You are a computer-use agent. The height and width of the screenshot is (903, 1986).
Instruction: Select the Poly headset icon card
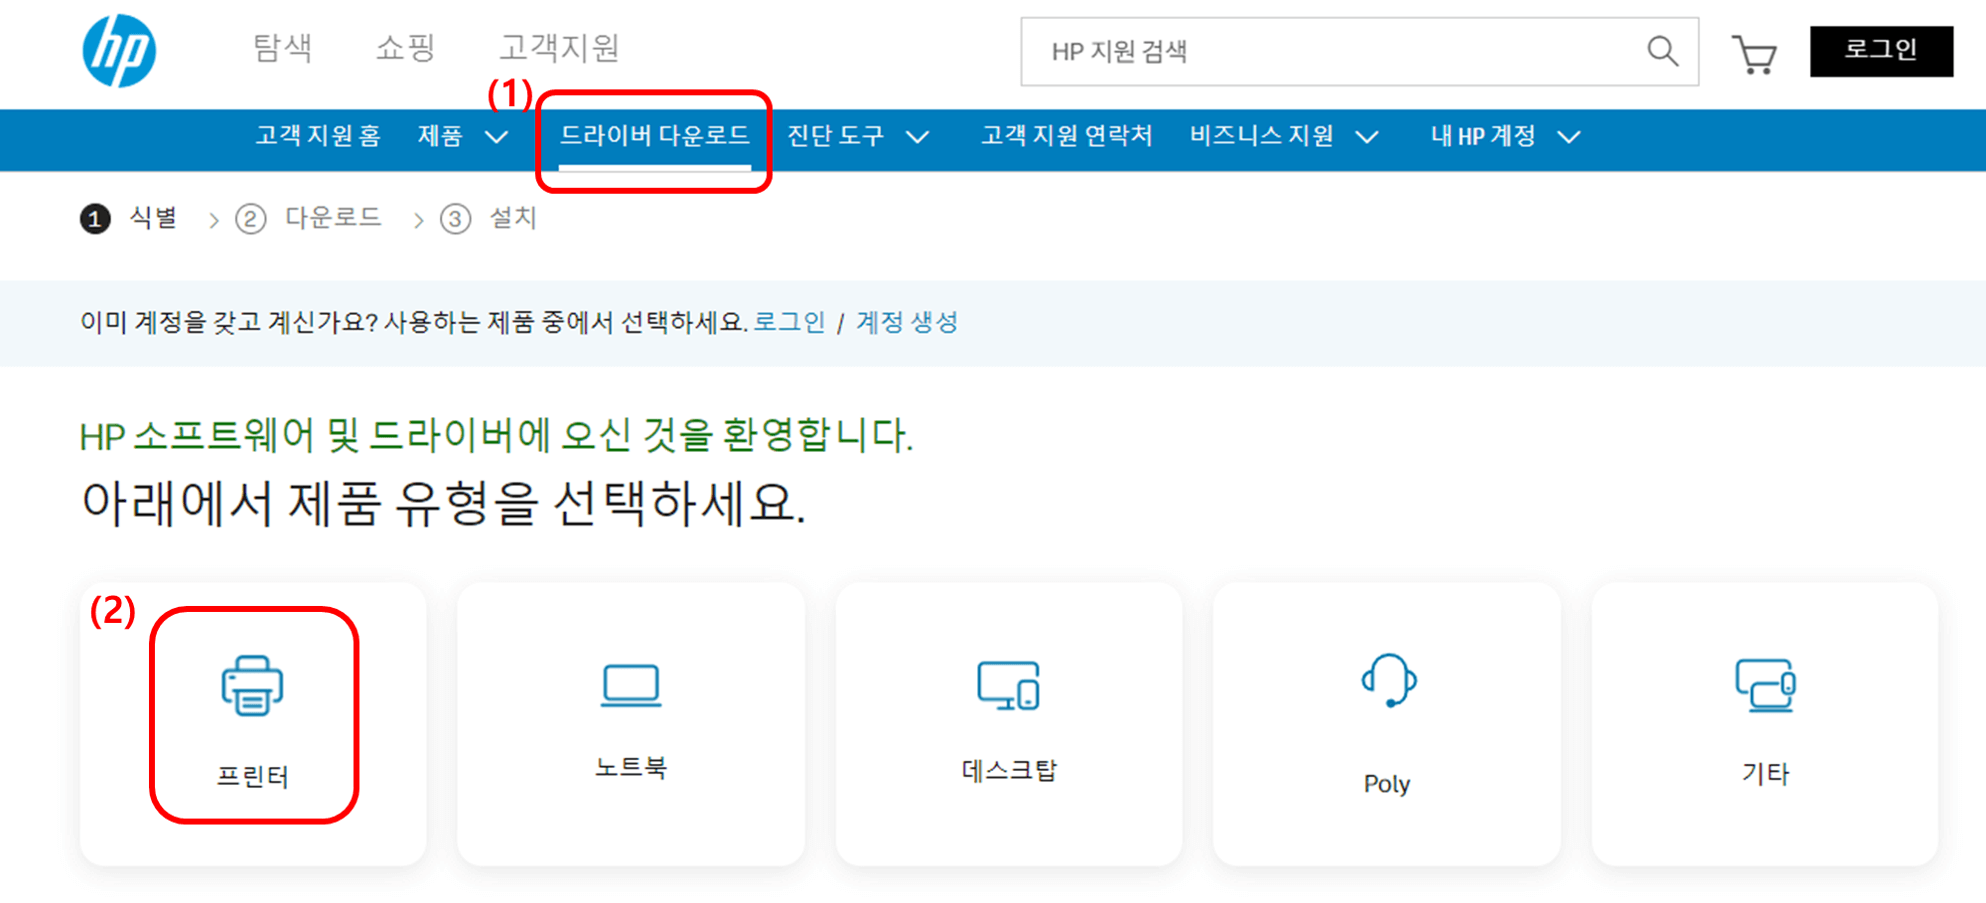click(x=1386, y=722)
